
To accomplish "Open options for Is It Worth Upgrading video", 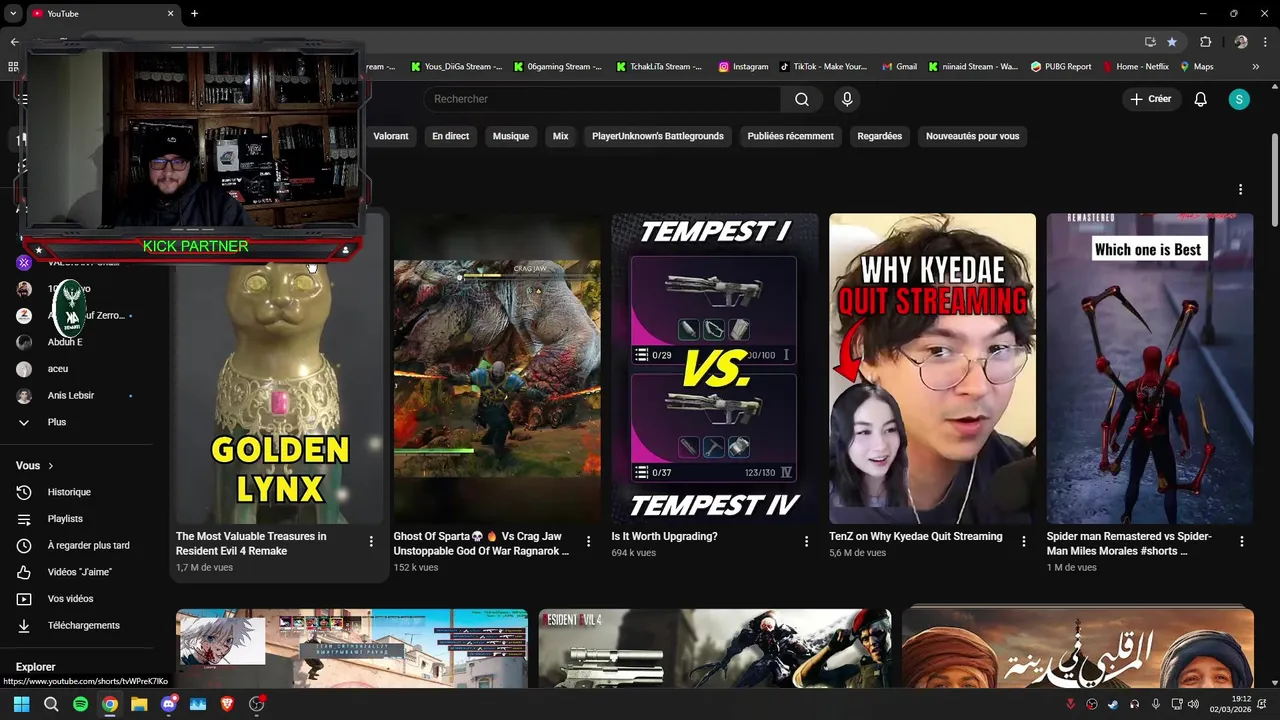I will click(x=806, y=541).
